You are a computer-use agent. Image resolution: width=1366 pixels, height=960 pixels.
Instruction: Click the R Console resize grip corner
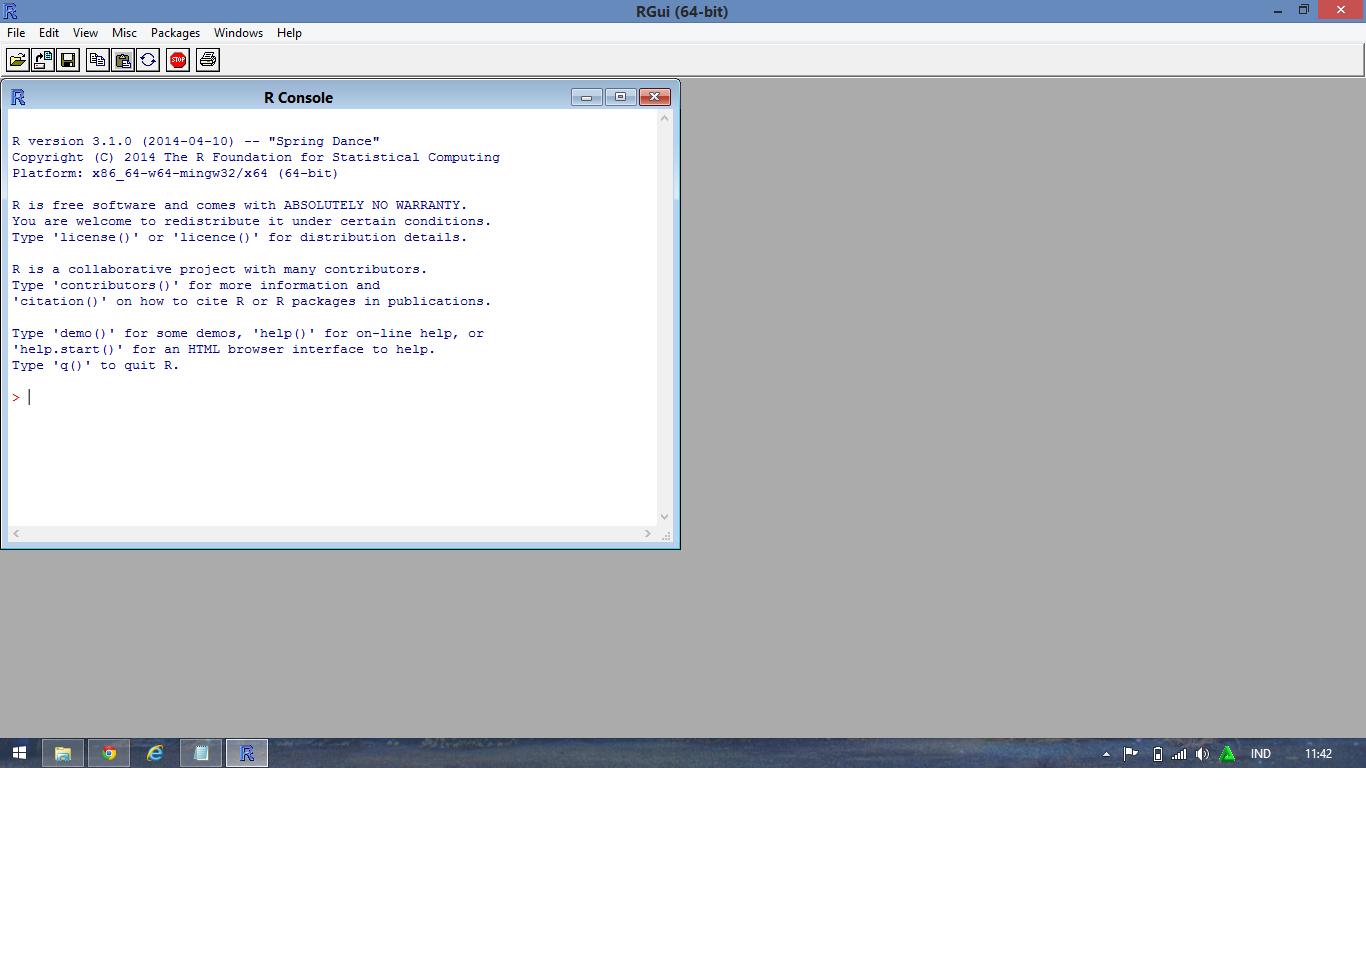coord(665,535)
